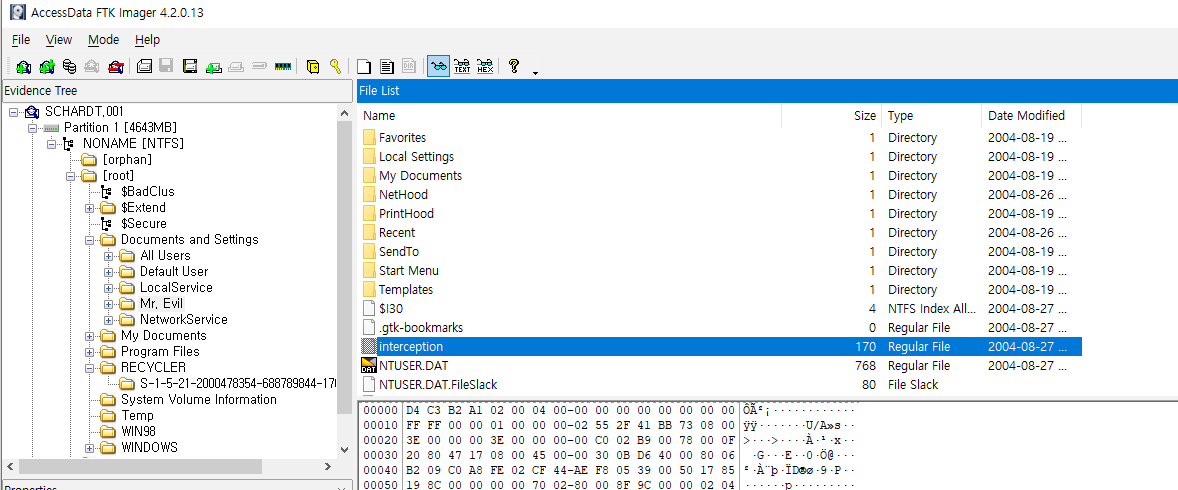Toggle HEX view mode for file preview

click(x=485, y=66)
